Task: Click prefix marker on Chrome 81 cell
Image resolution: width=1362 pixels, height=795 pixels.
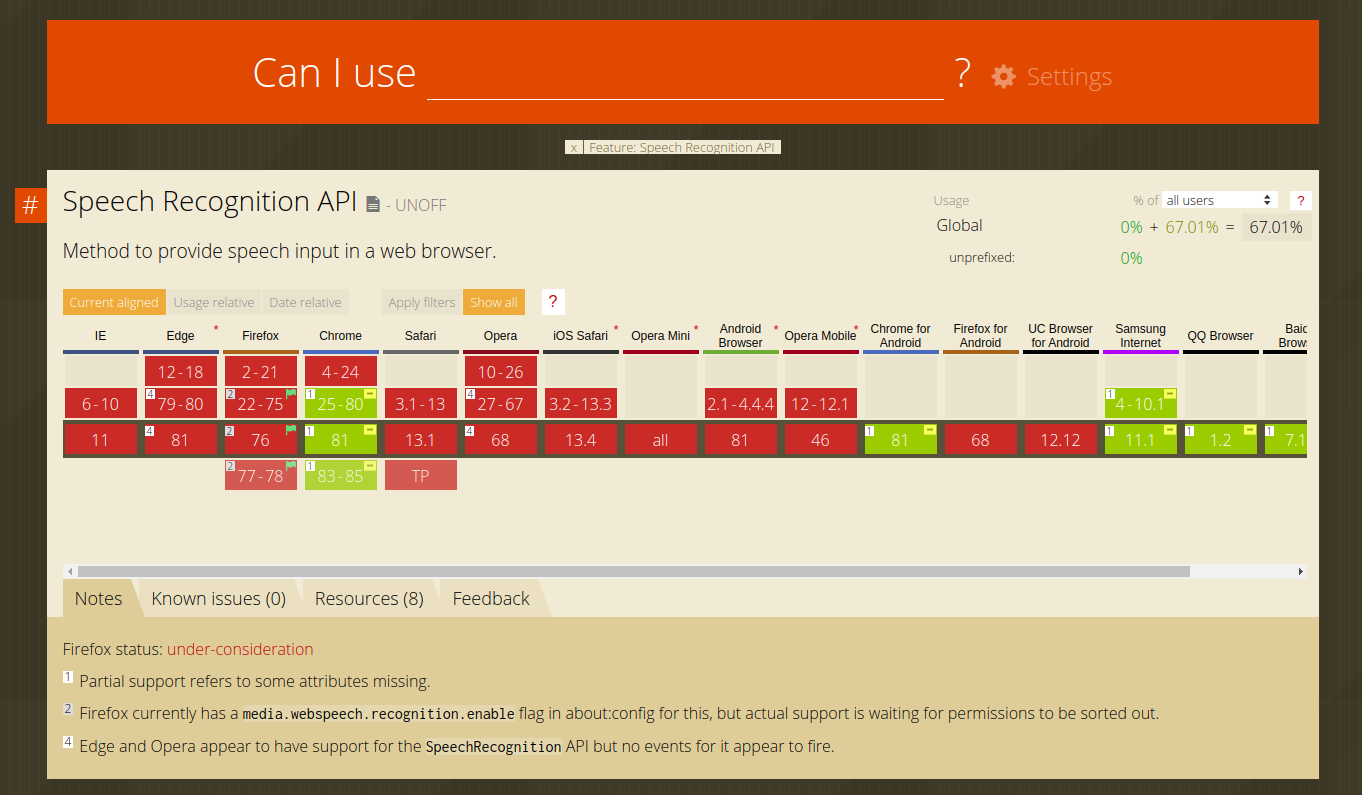Action: (x=370, y=430)
